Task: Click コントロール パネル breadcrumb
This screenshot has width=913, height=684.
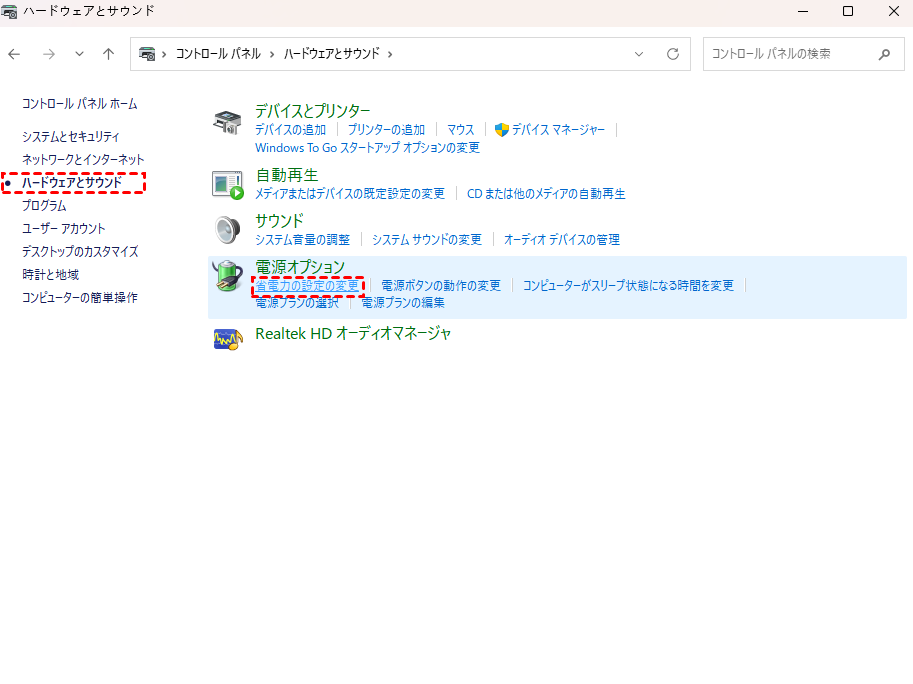Action: (218, 54)
